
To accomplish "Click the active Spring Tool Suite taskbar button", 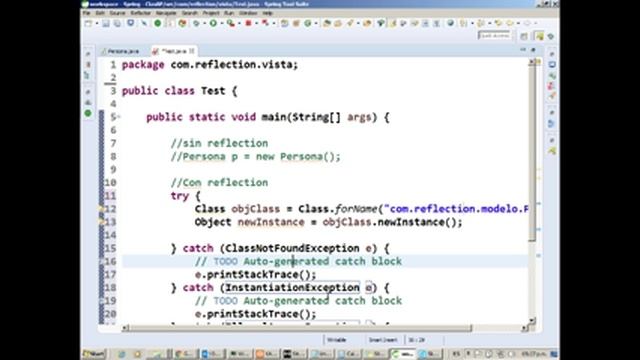I will (403, 354).
